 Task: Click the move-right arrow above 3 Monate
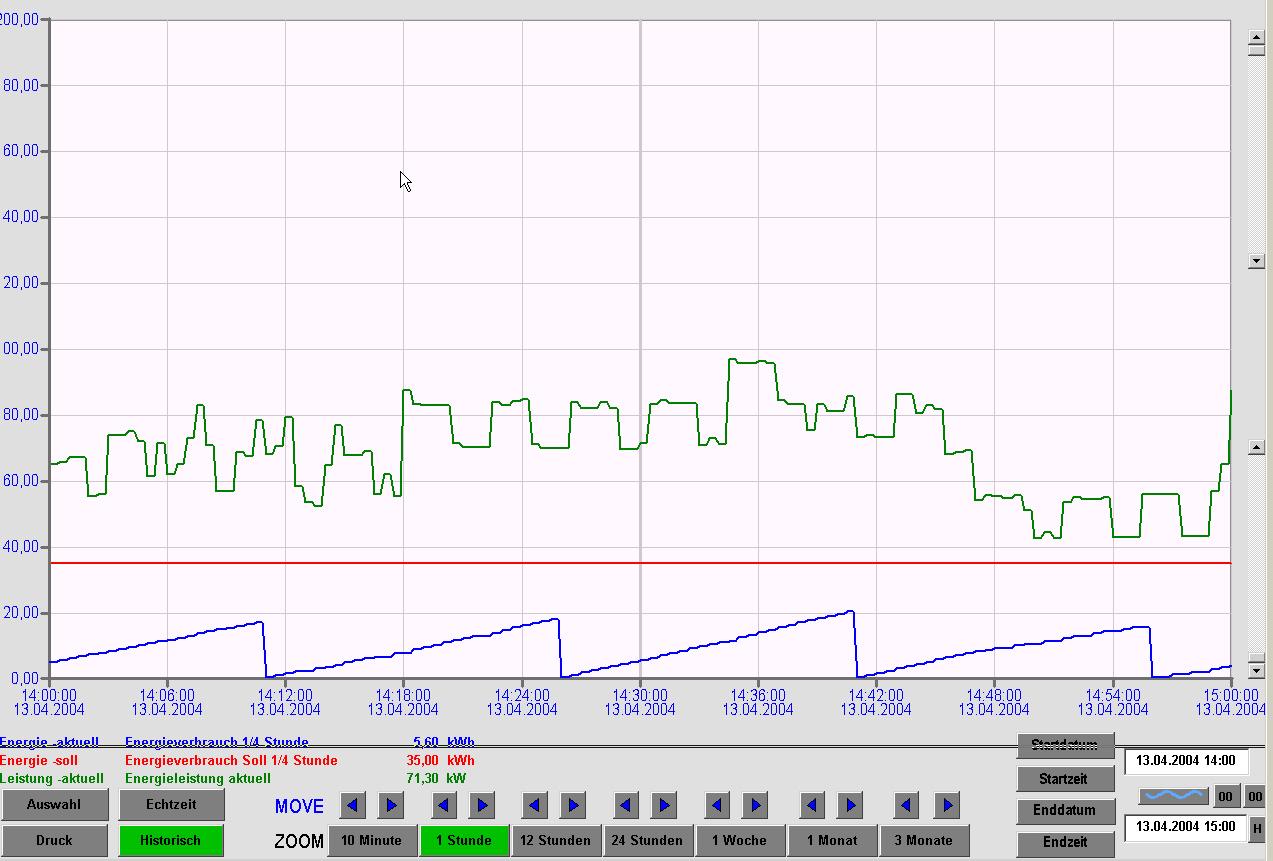click(x=946, y=805)
